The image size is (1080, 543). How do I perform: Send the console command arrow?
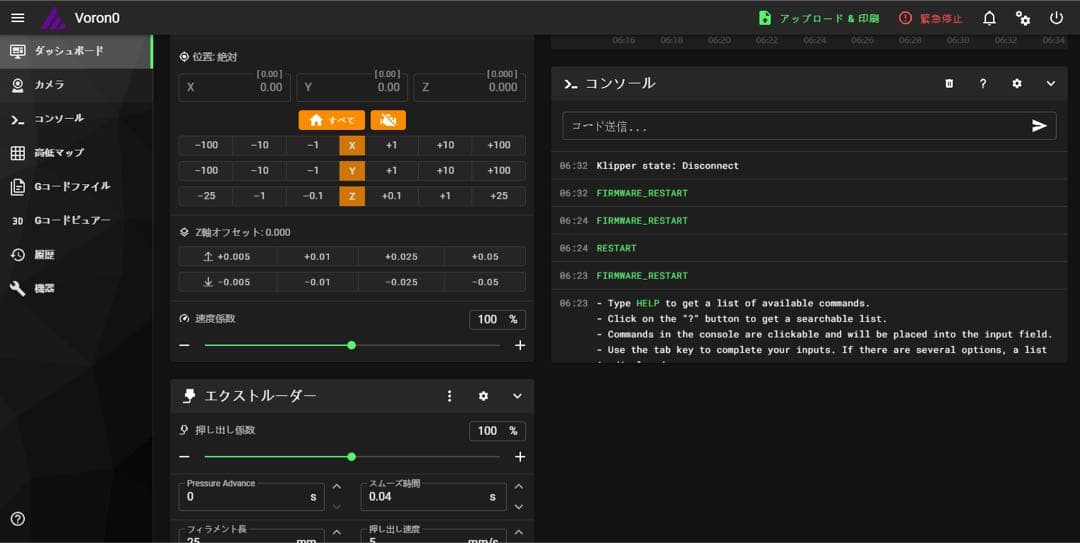pyautogui.click(x=1039, y=126)
